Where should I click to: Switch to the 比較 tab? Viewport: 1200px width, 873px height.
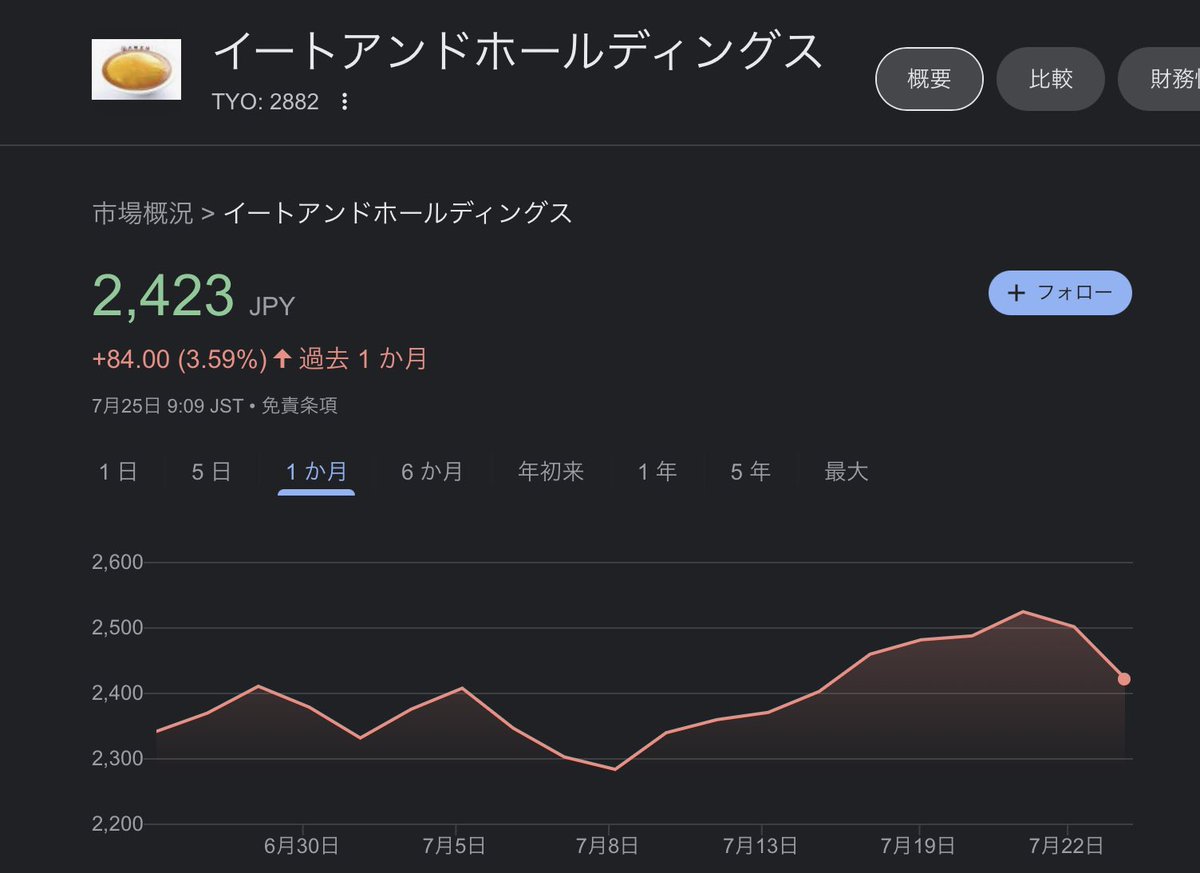tap(1051, 79)
